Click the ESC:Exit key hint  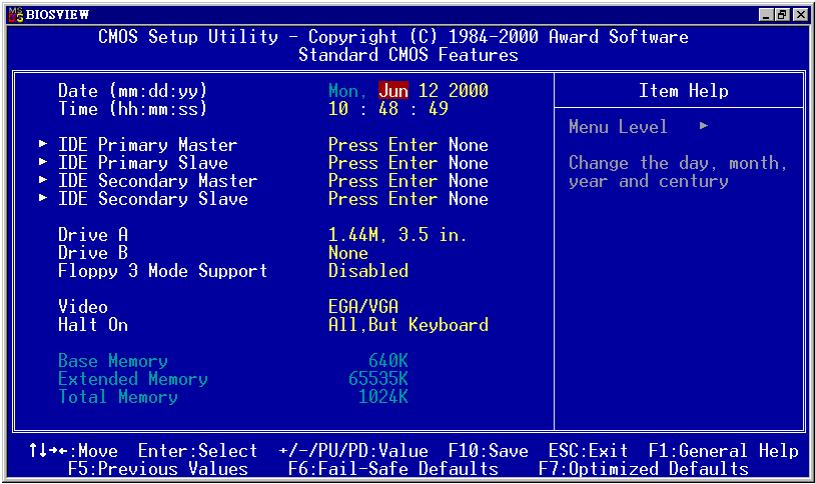click(588, 451)
